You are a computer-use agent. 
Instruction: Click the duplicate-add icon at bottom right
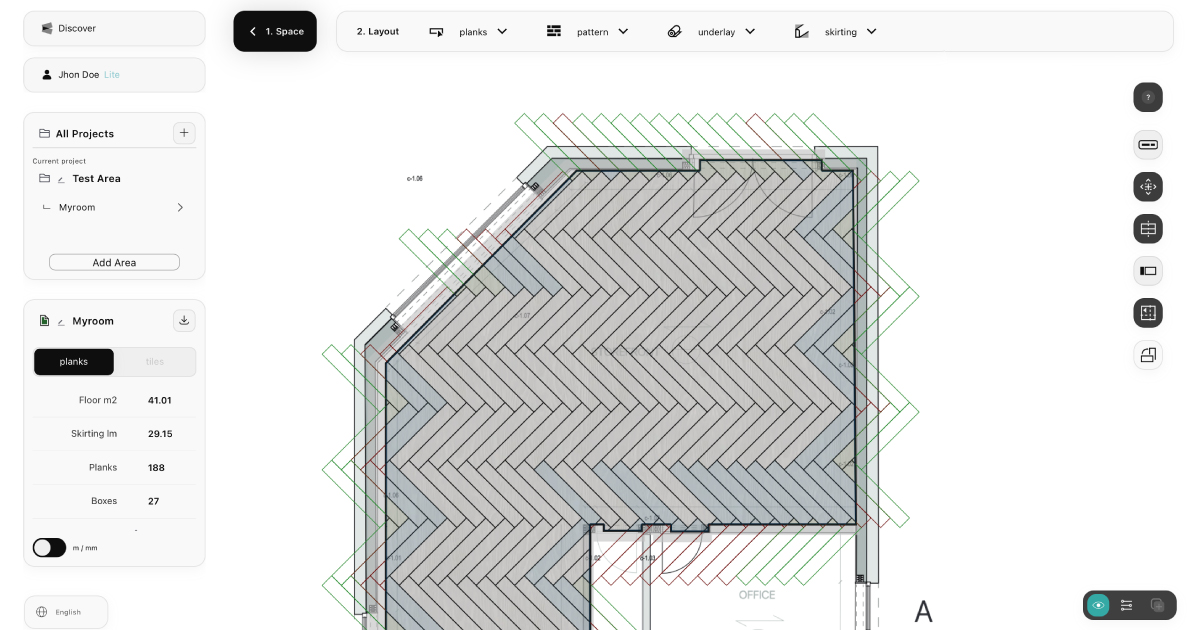pyautogui.click(x=1157, y=605)
